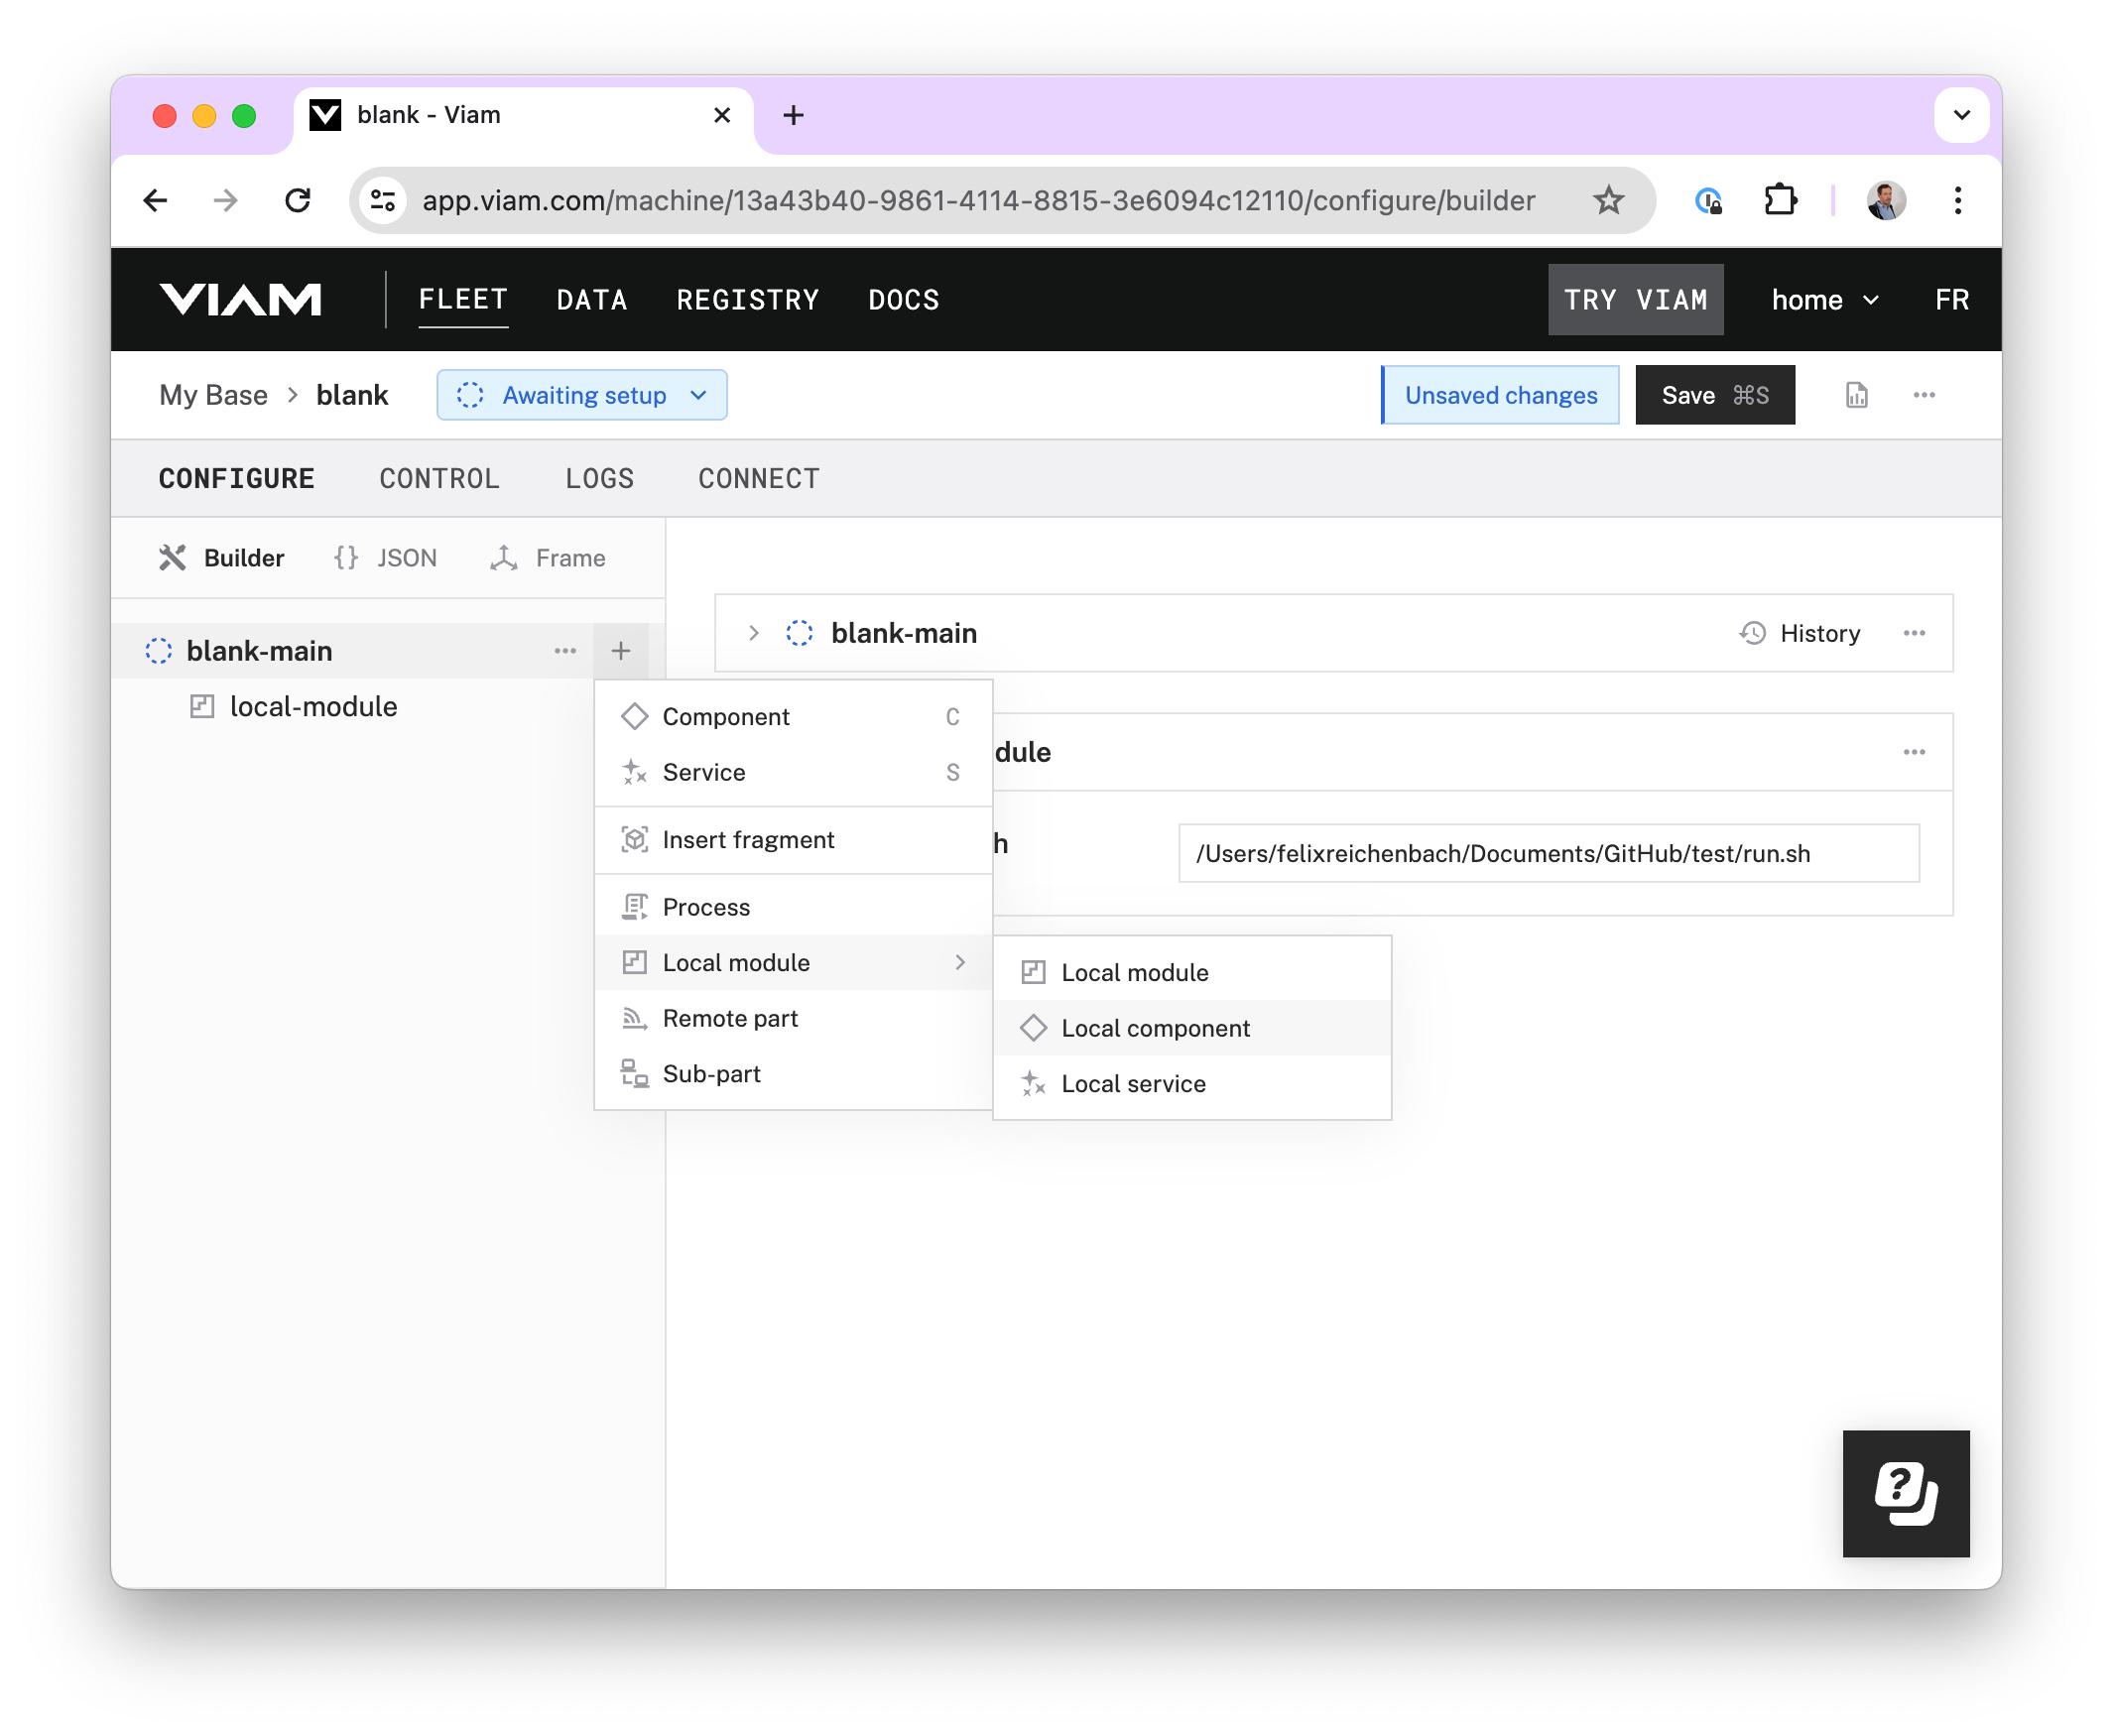Select Builder configuration mode
Screen dimensions: 2113x1736
coord(221,557)
